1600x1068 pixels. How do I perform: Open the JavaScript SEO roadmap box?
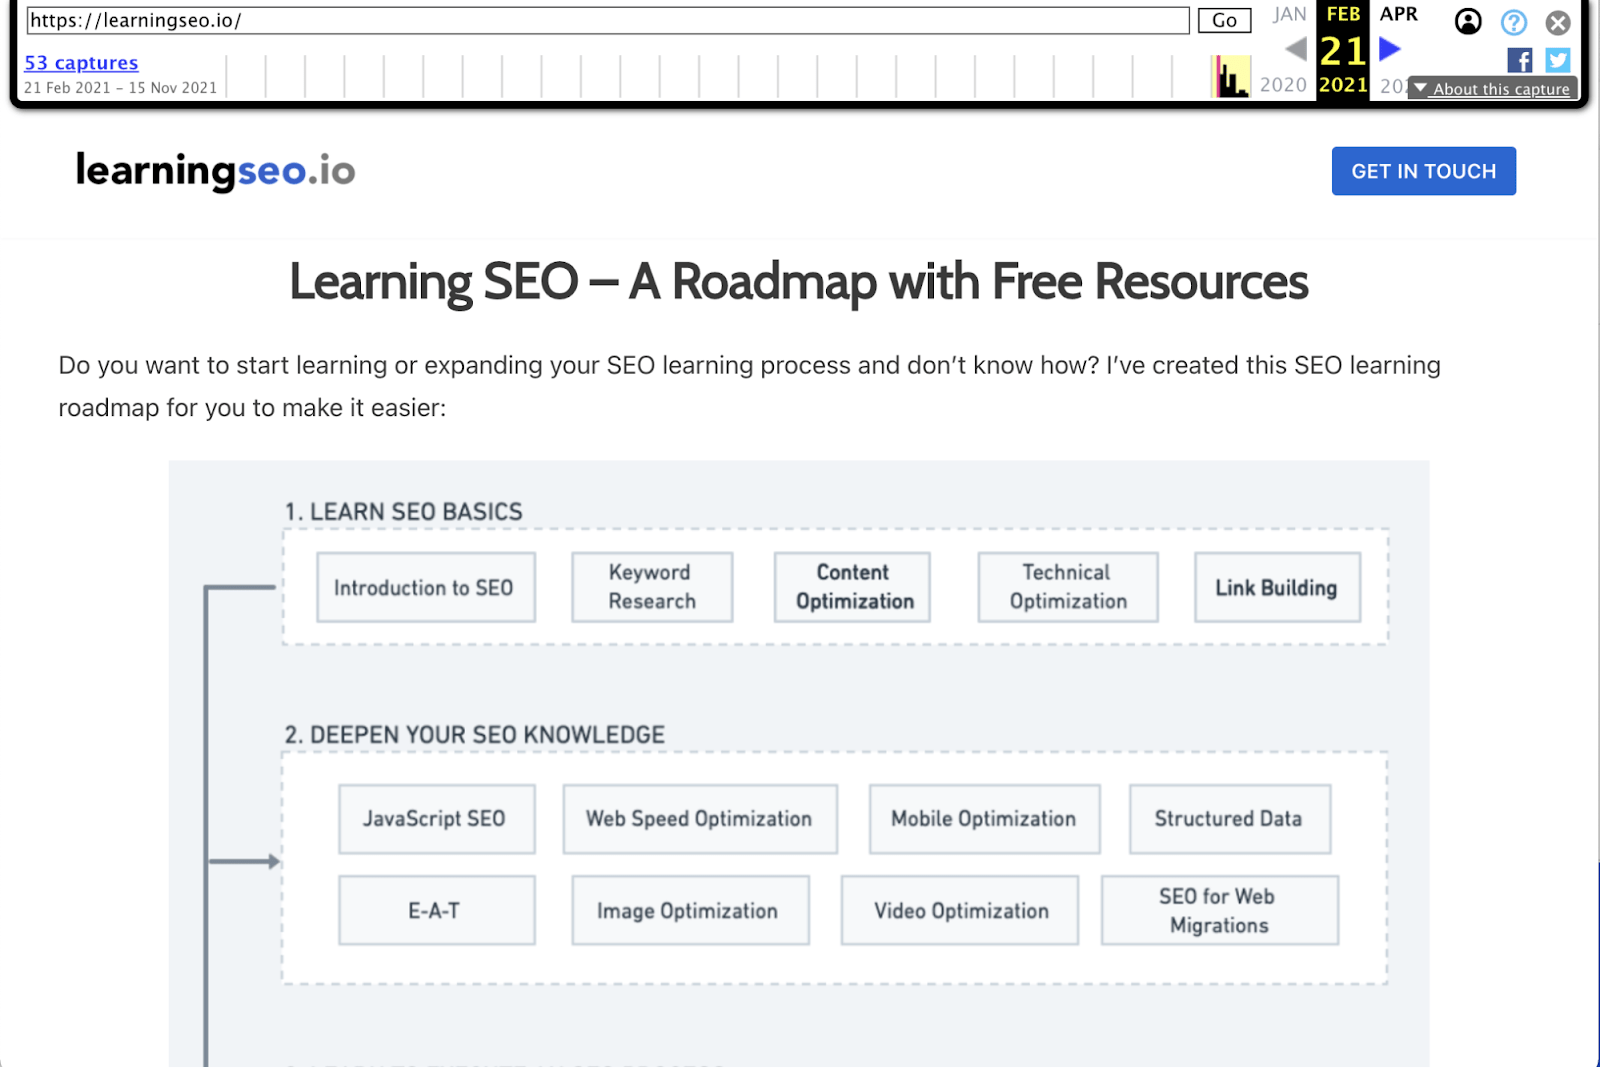pos(436,819)
